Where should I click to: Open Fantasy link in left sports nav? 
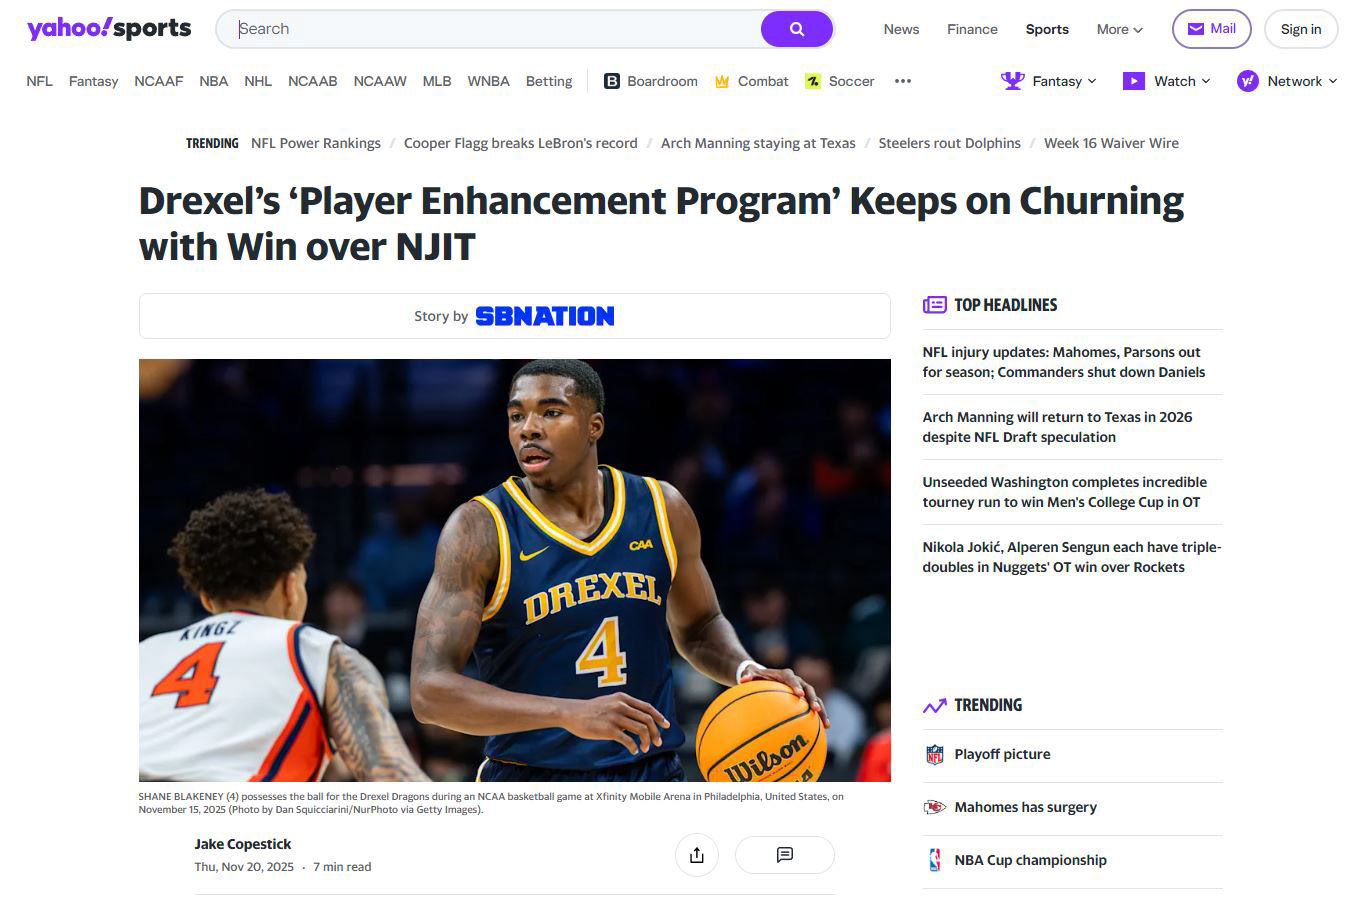[94, 81]
